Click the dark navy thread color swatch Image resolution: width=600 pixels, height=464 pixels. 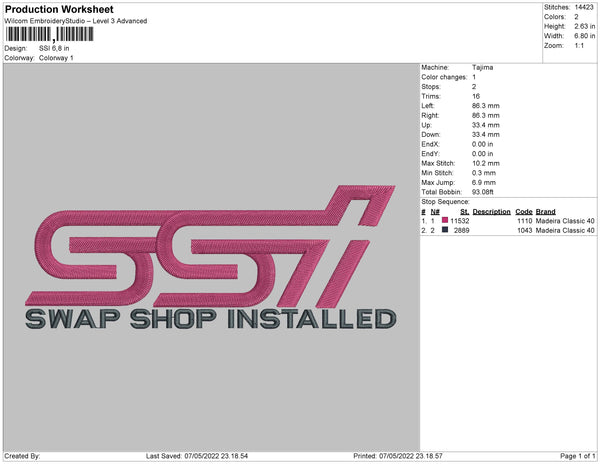[x=445, y=230]
